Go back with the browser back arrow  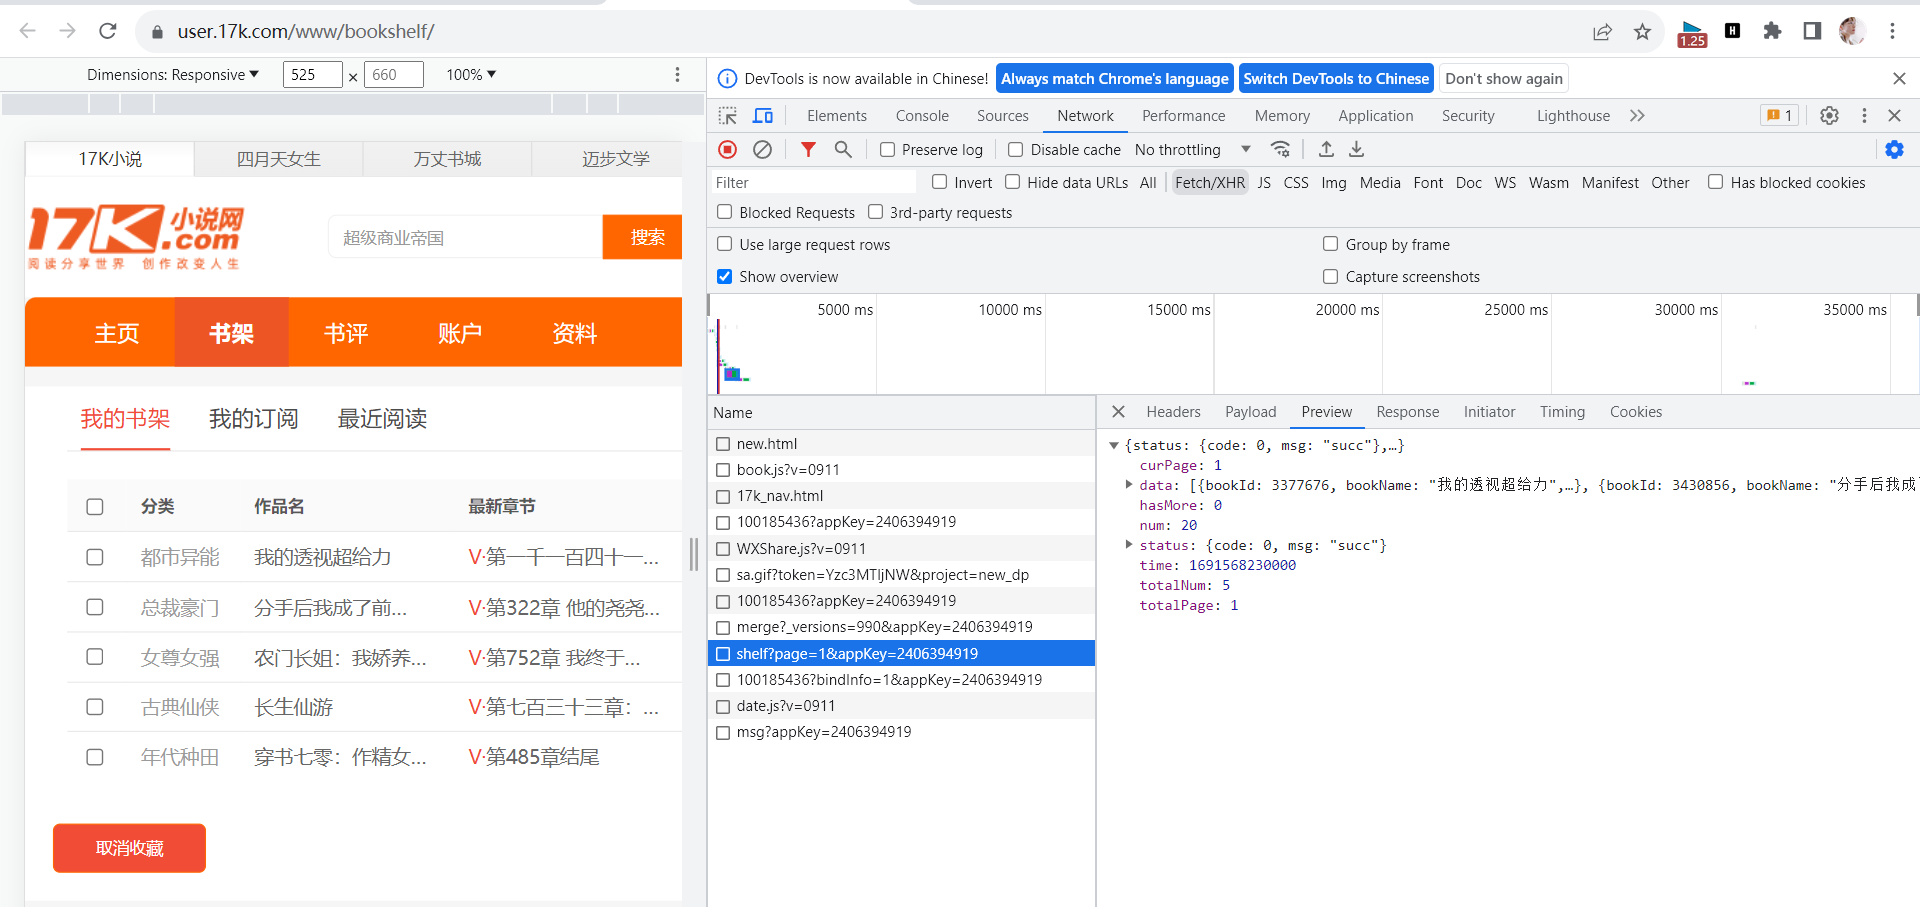(28, 31)
